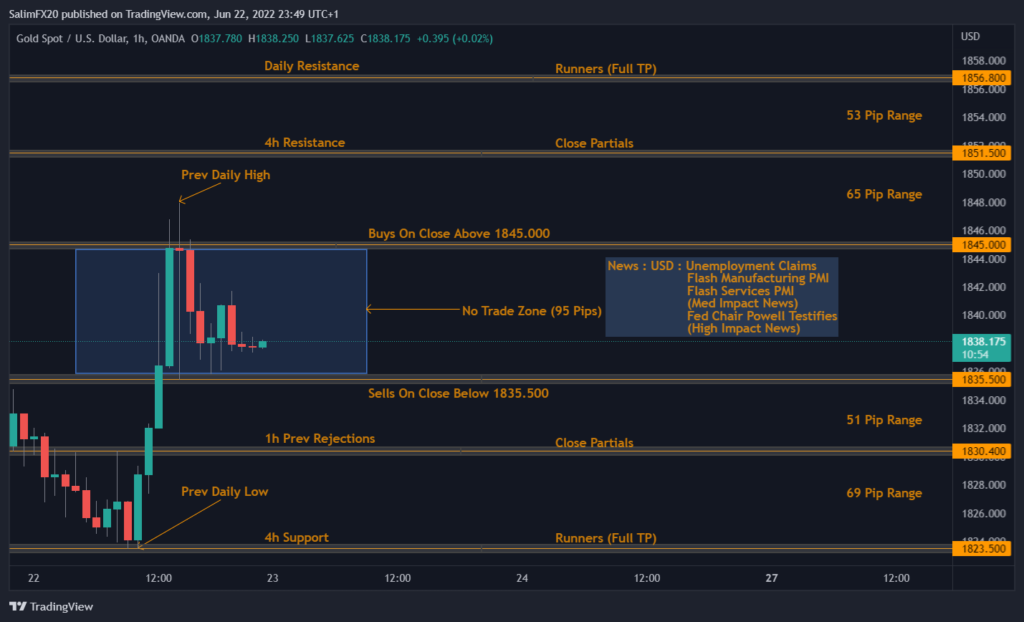Click the 27 date on the time axis

[x=771, y=578]
